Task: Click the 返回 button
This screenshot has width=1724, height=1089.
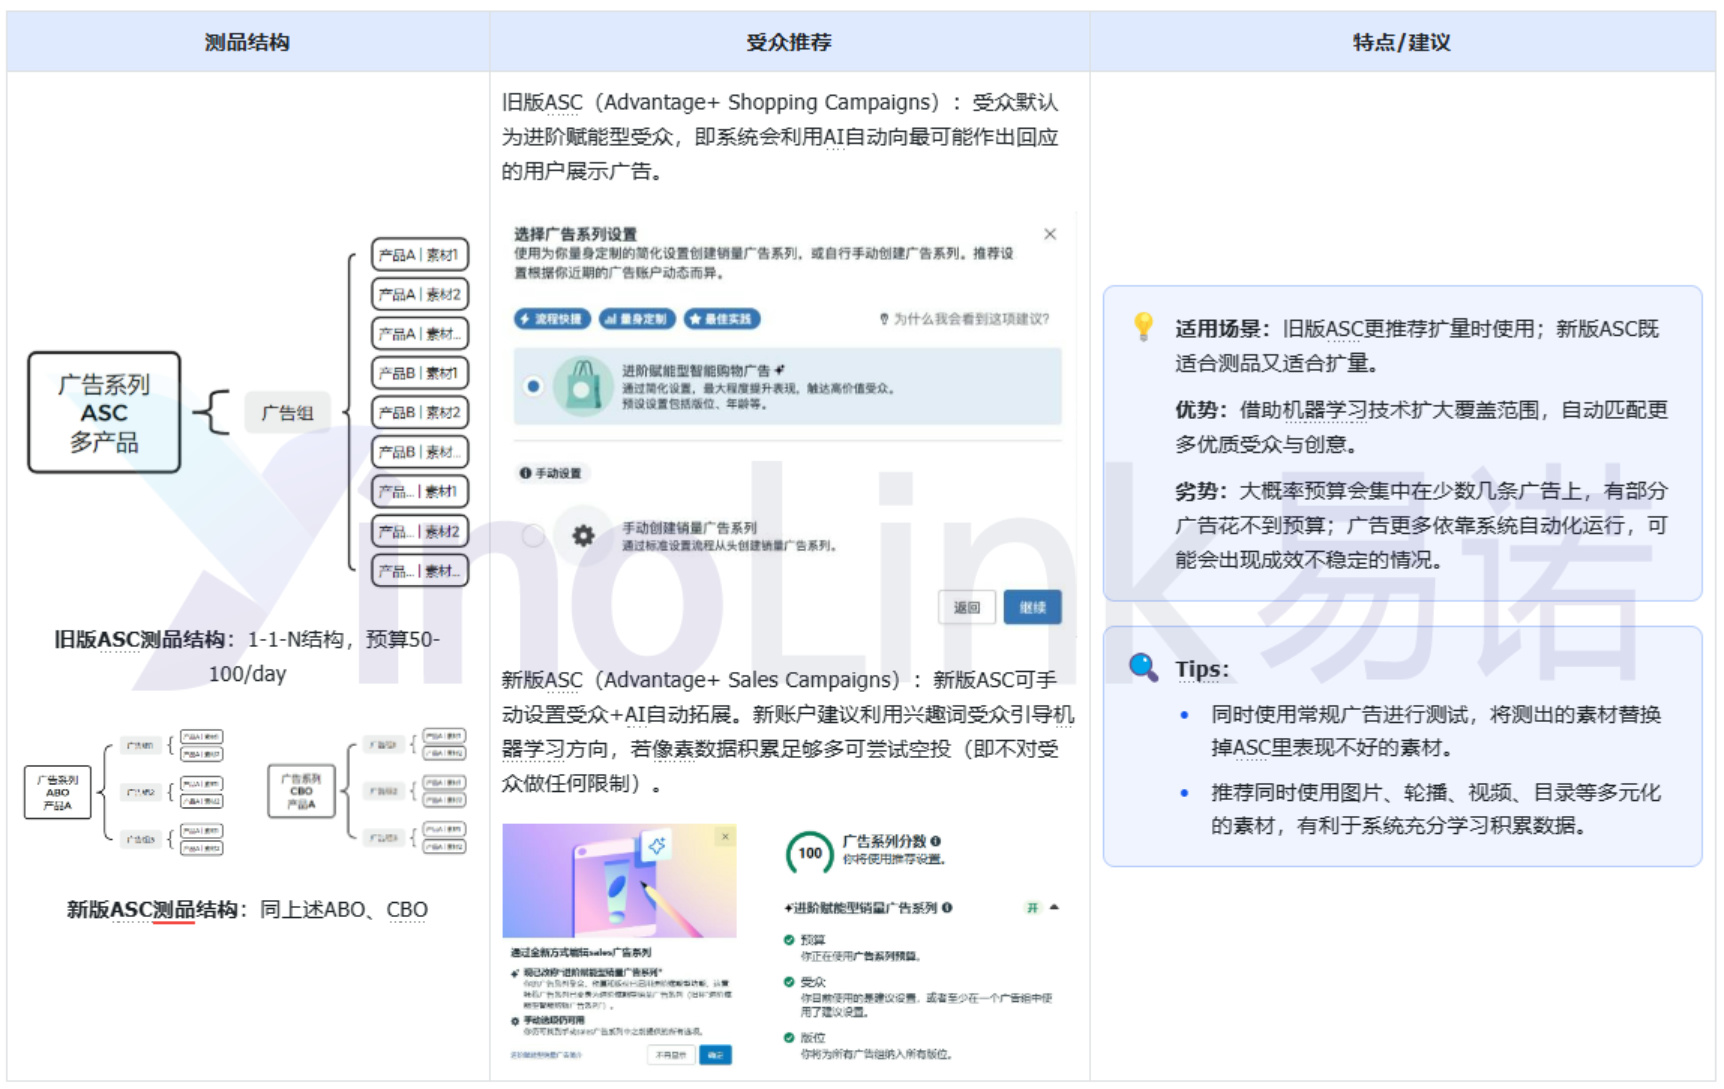Action: tap(967, 607)
